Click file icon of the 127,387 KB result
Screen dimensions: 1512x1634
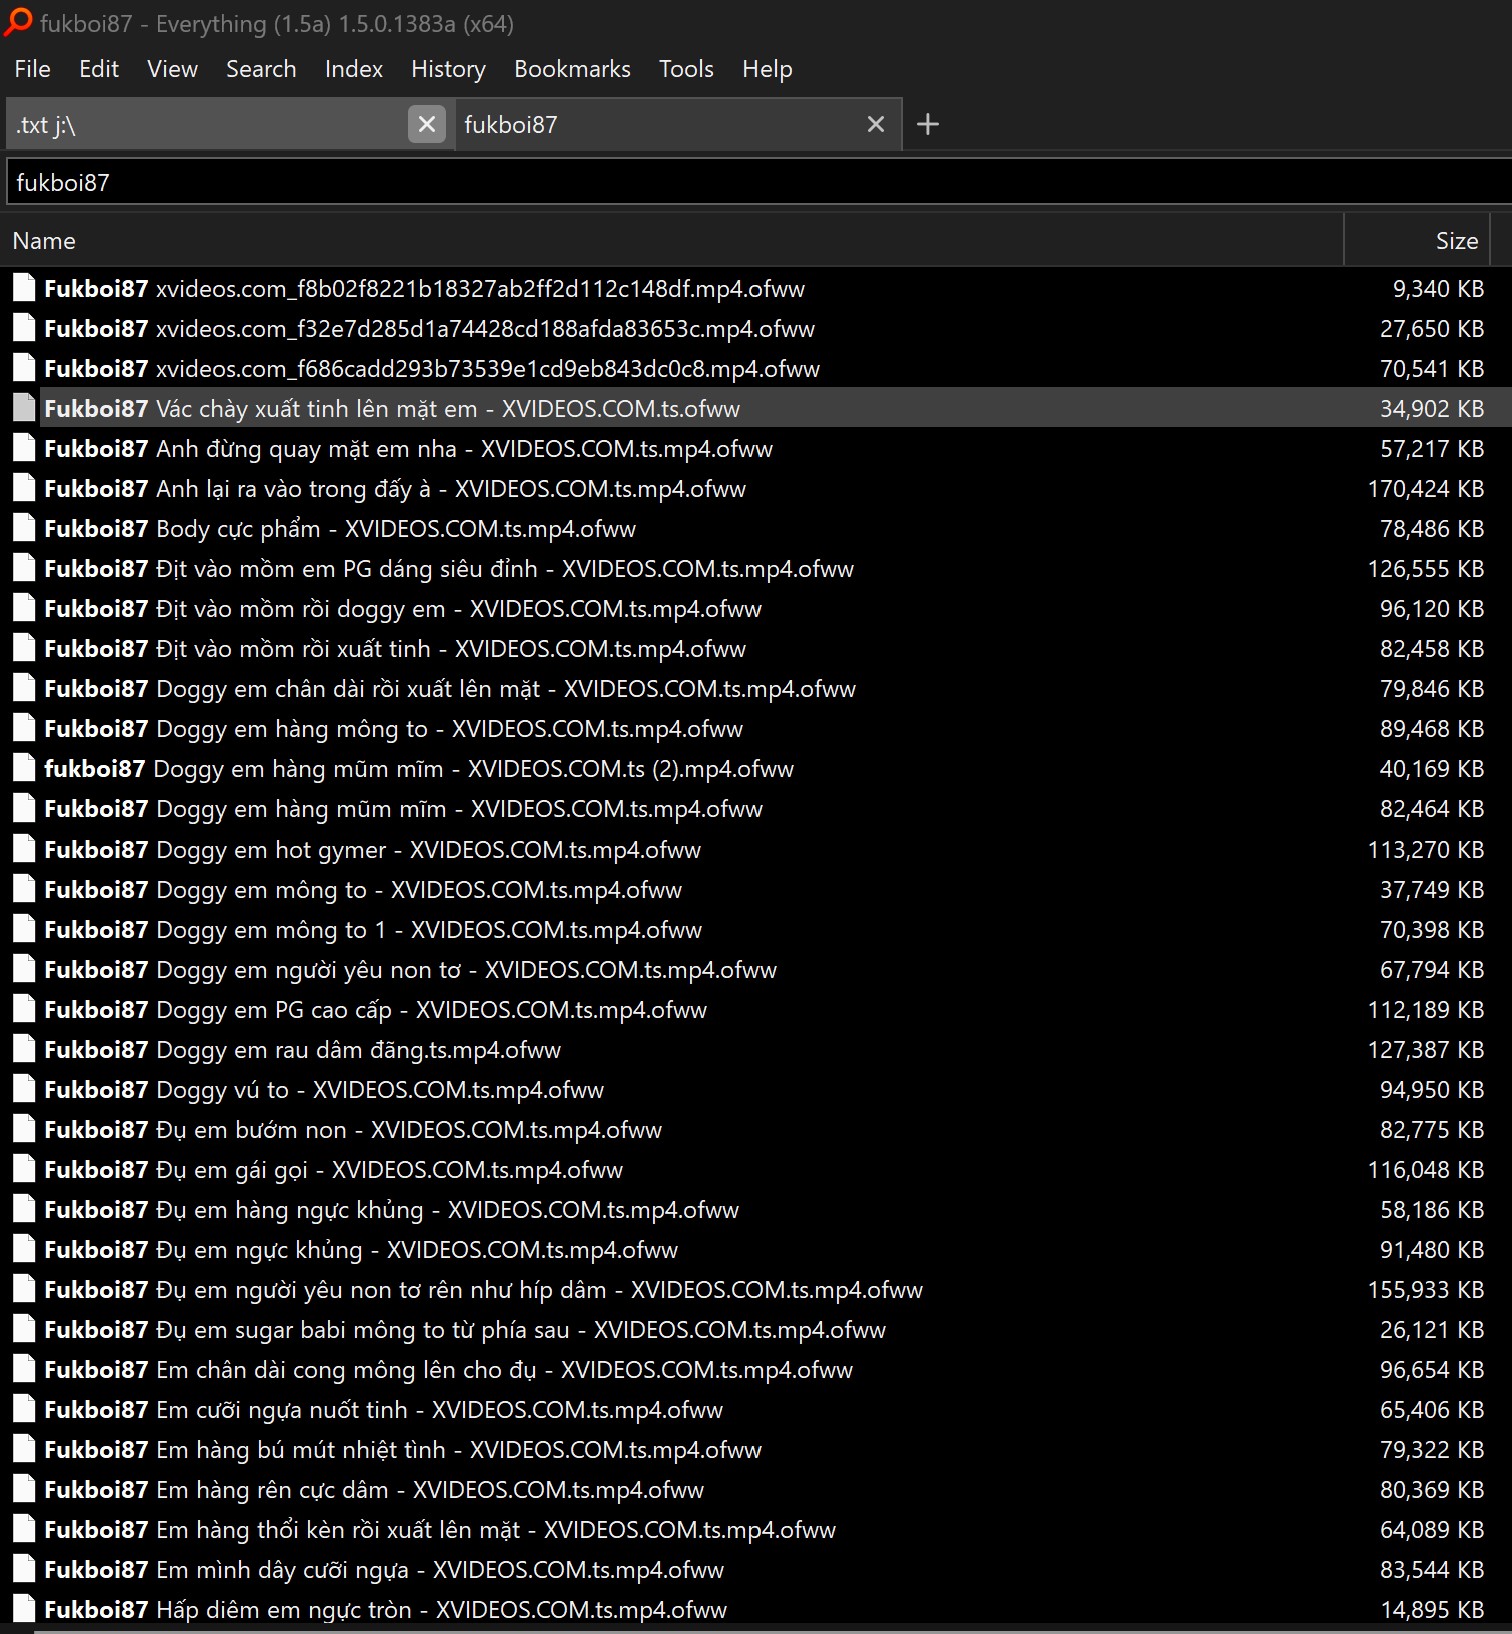coord(24,1050)
